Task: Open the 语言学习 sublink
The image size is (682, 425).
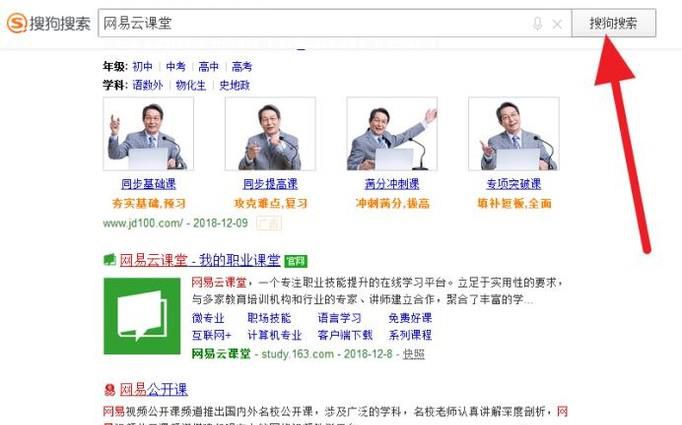Action: 339,318
